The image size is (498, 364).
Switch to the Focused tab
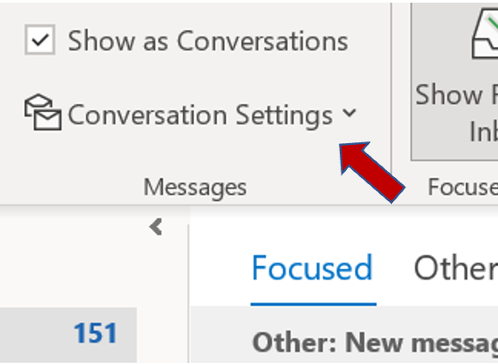(x=312, y=268)
